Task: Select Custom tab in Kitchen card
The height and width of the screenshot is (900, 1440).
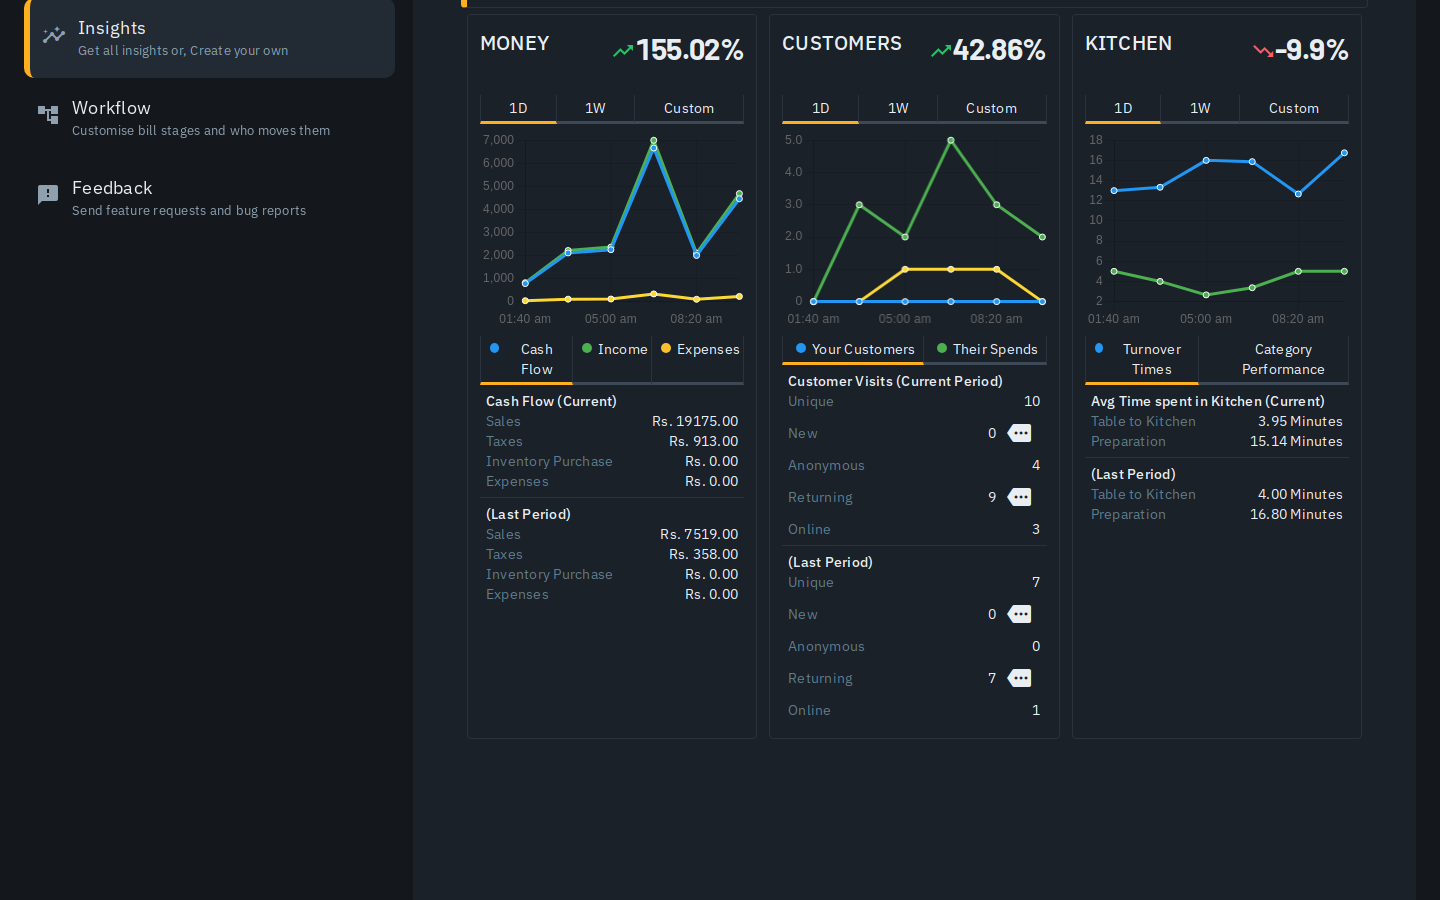Action: click(1294, 108)
